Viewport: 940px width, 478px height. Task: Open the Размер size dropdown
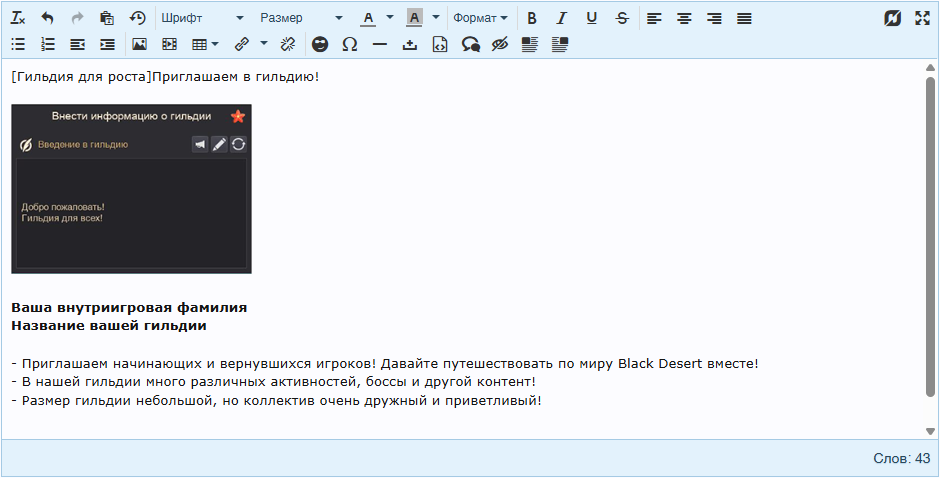301,18
